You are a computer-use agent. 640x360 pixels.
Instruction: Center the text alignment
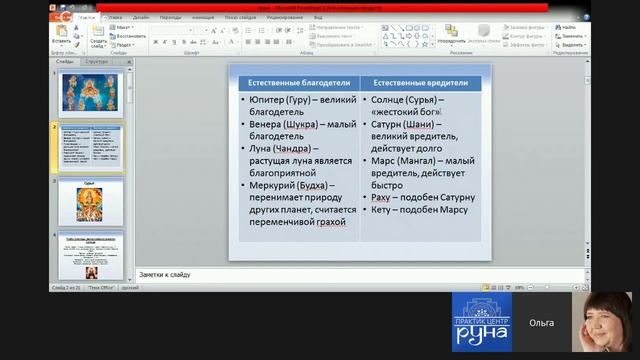[258, 42]
